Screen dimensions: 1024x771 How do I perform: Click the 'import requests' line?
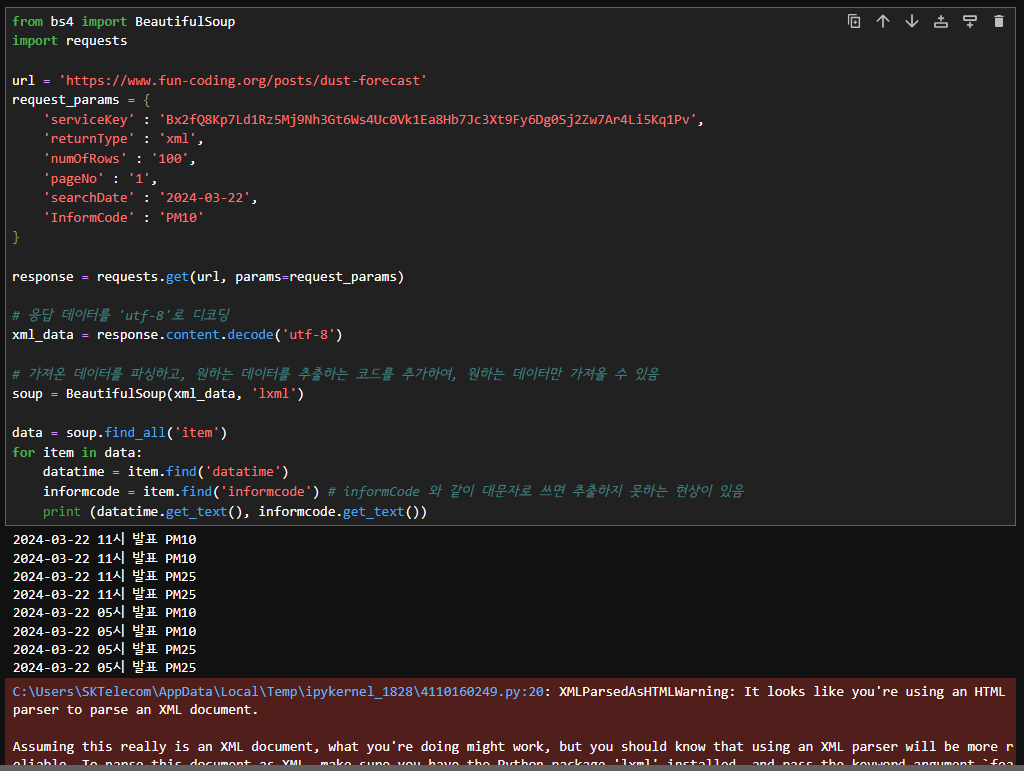69,41
